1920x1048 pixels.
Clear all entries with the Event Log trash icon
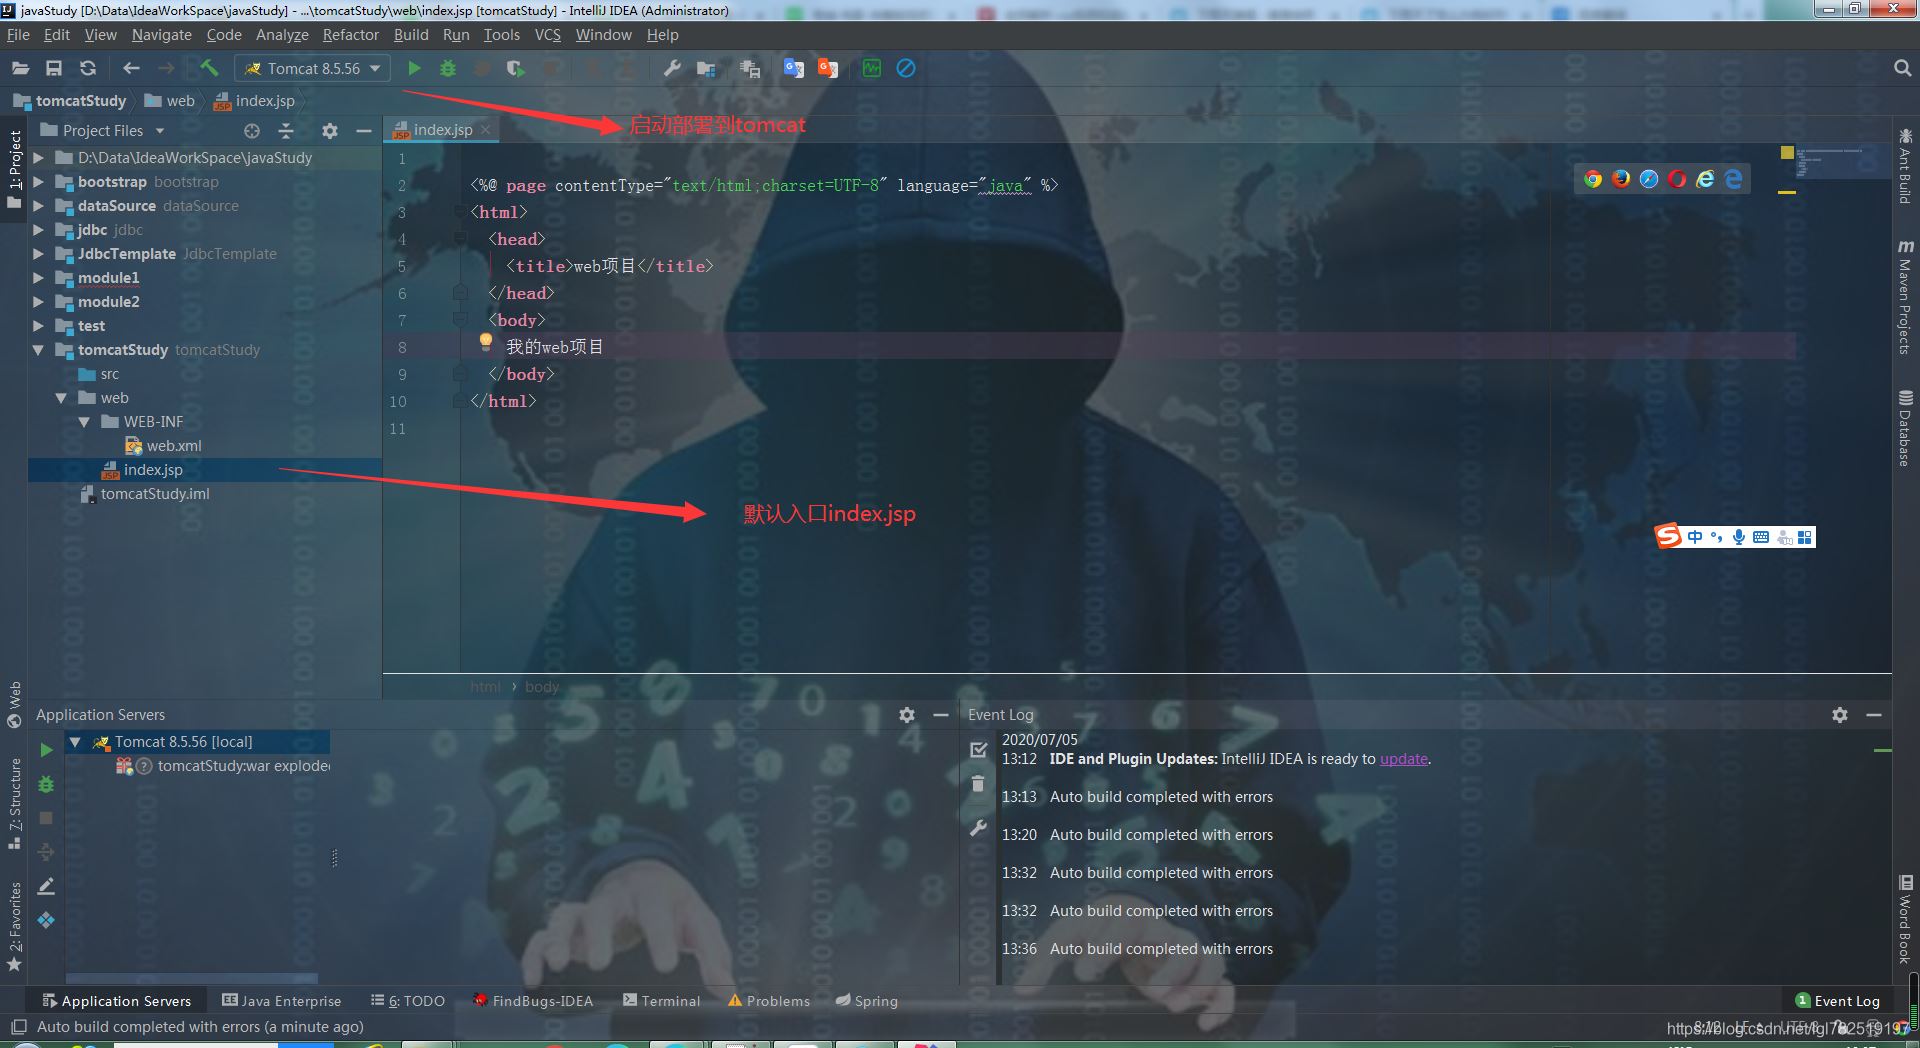[978, 784]
